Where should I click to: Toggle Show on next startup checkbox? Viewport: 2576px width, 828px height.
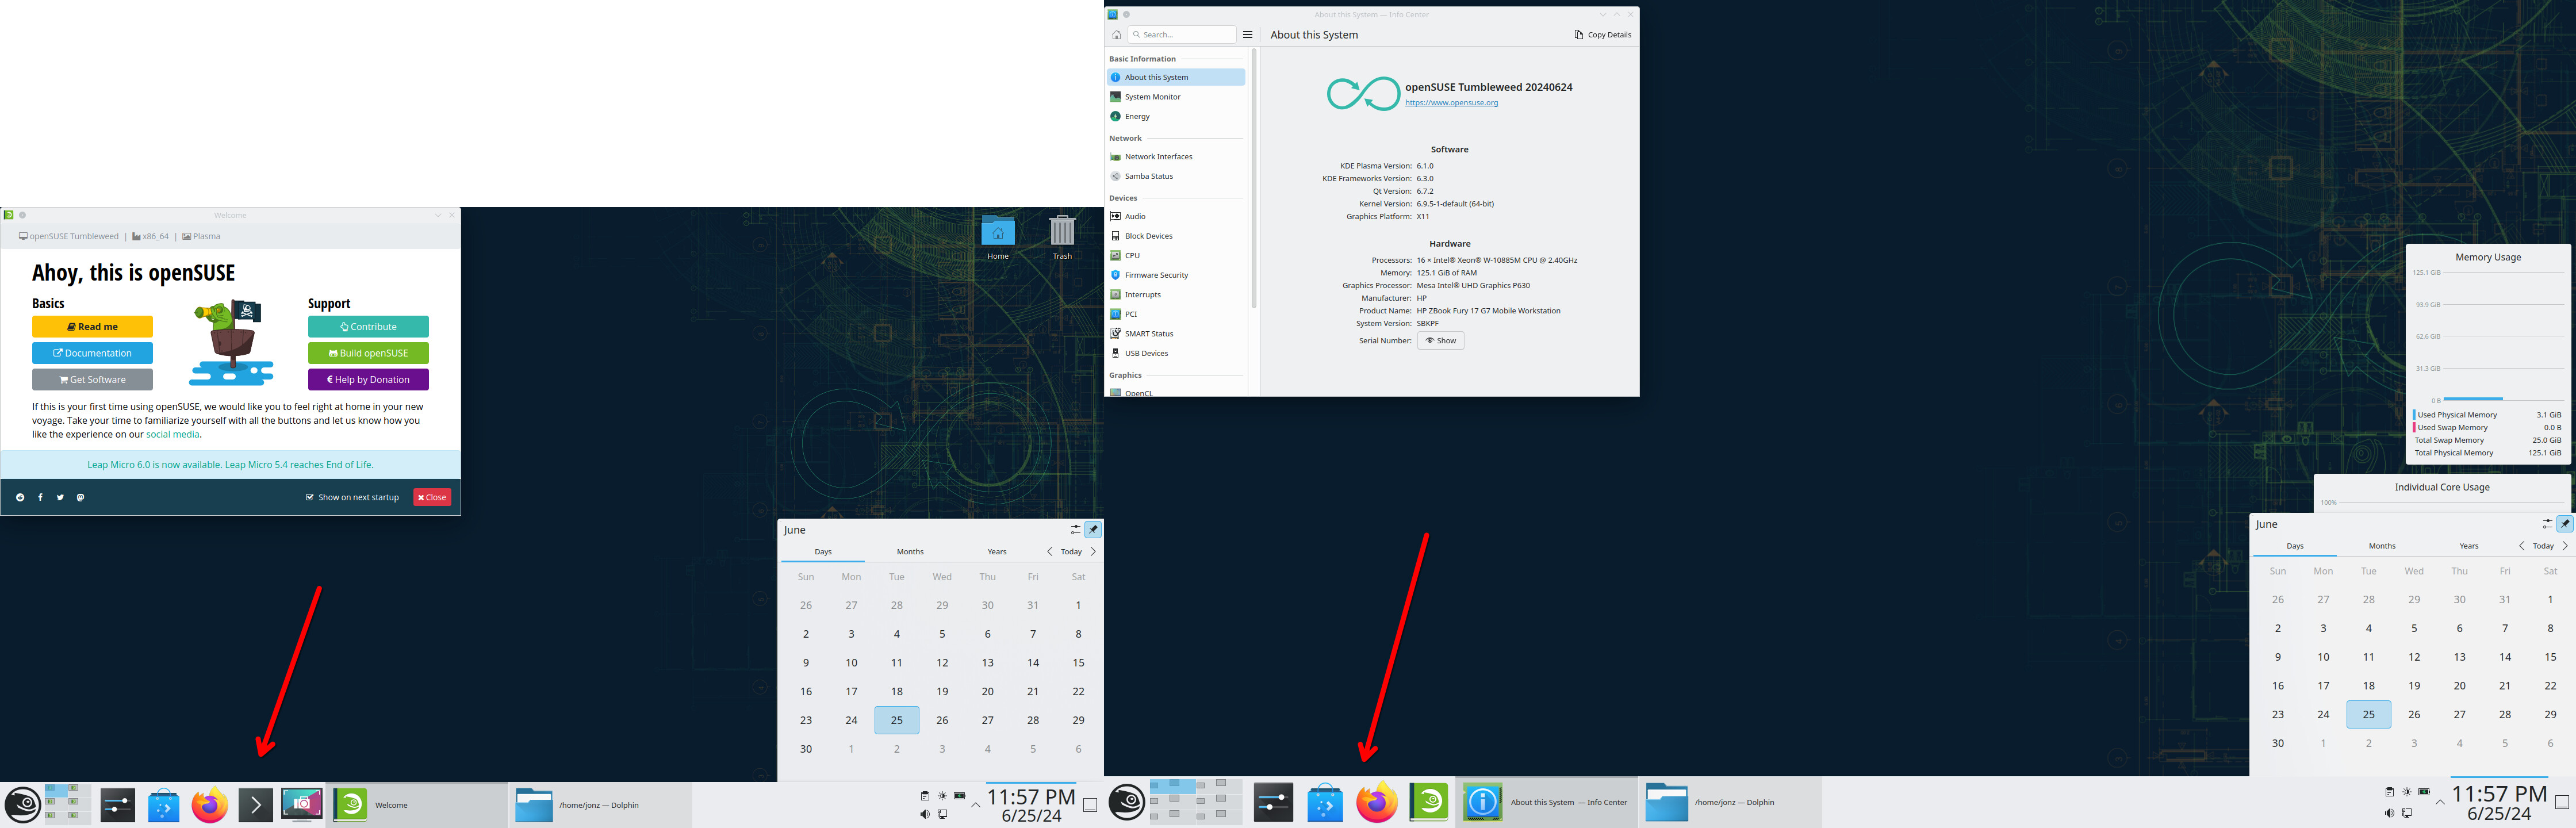point(310,497)
